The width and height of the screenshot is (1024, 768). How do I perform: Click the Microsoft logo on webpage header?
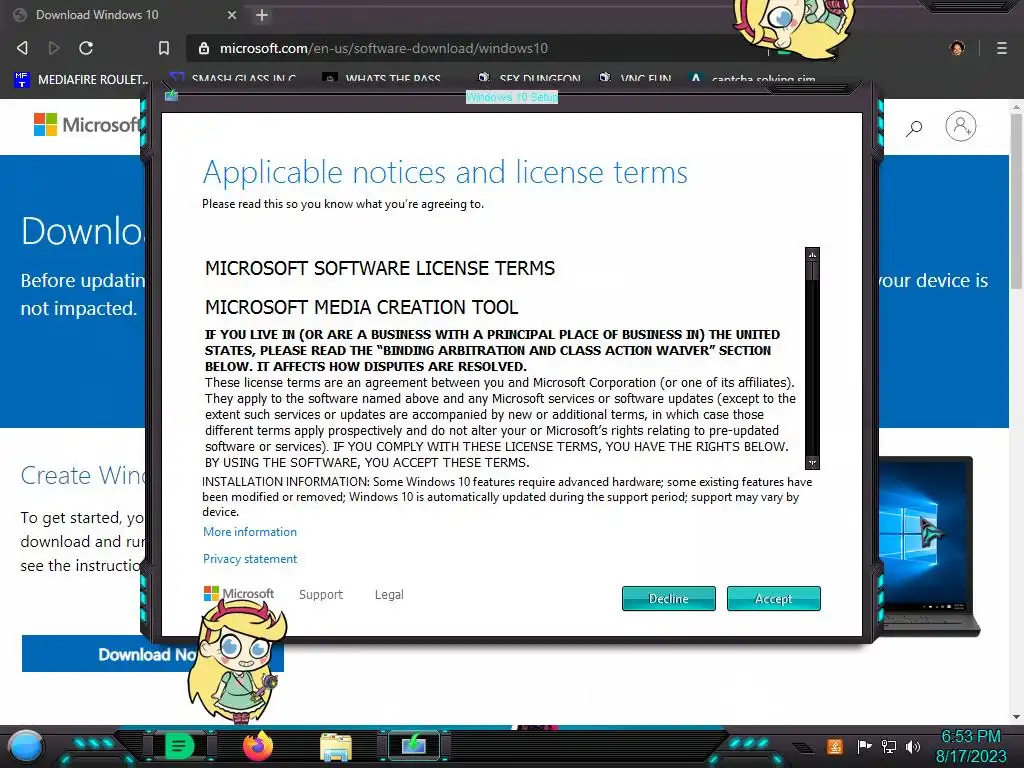coord(88,124)
